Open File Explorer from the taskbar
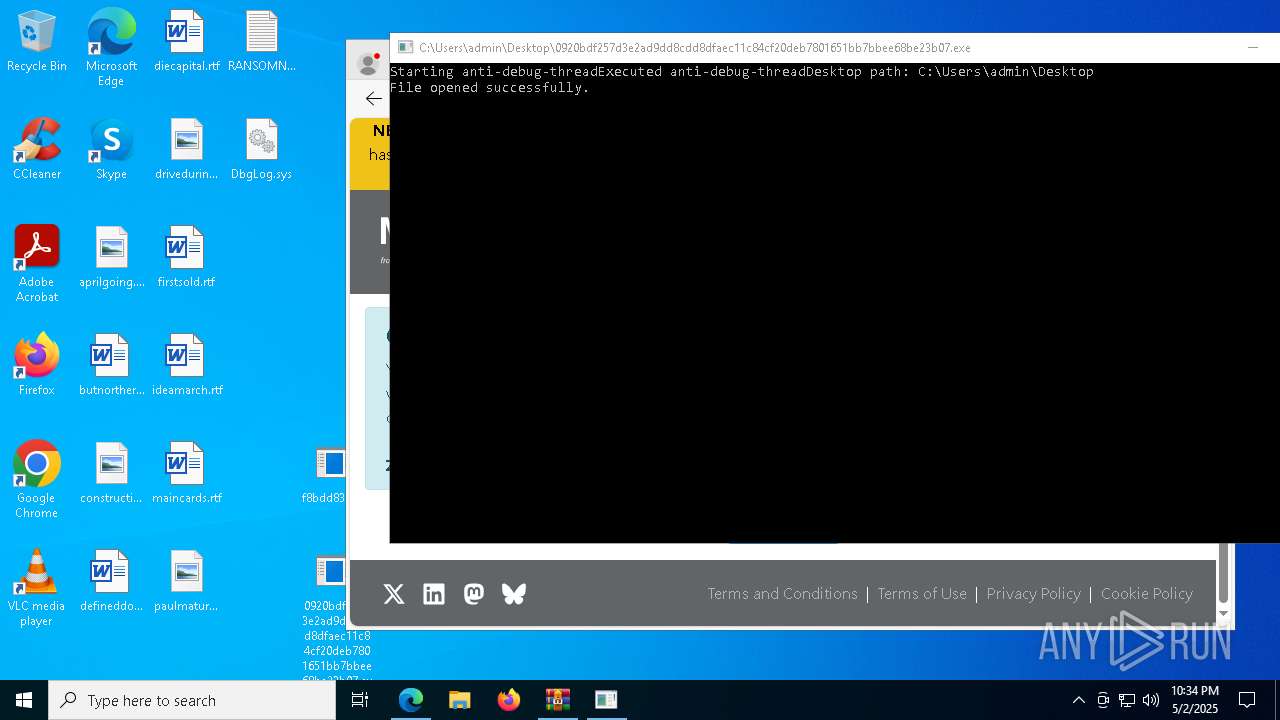Viewport: 1280px width, 720px height. point(460,700)
